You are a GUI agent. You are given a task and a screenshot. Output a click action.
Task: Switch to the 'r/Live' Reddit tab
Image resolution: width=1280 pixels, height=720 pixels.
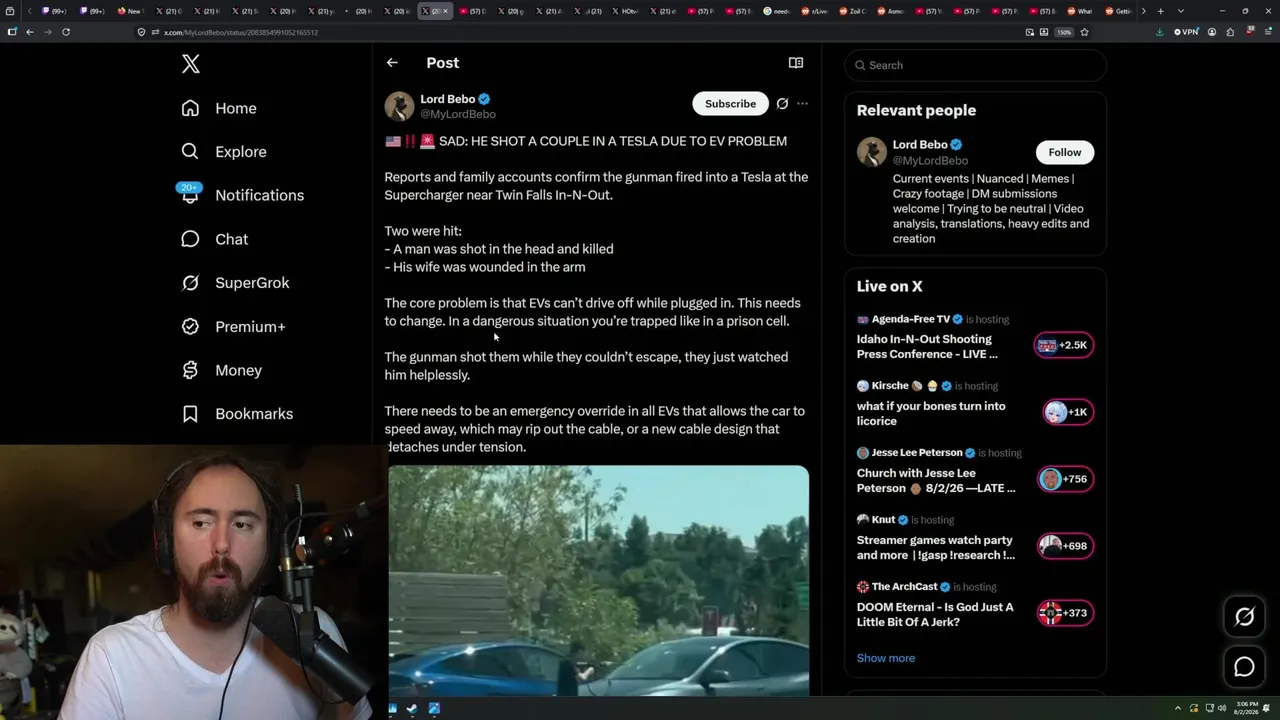[815, 11]
